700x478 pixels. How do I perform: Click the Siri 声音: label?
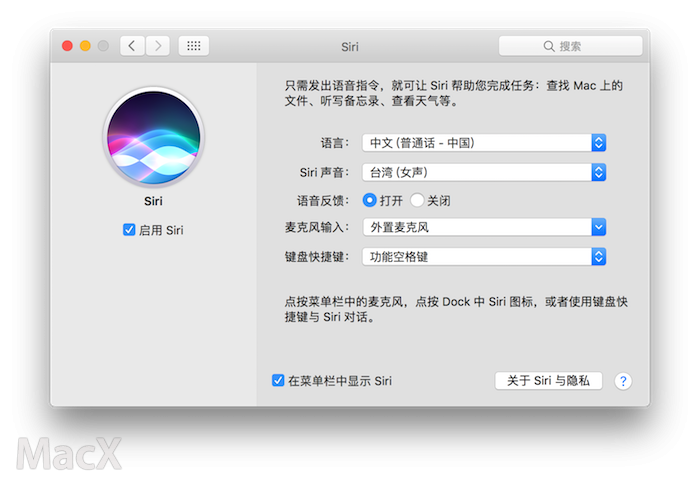324,172
